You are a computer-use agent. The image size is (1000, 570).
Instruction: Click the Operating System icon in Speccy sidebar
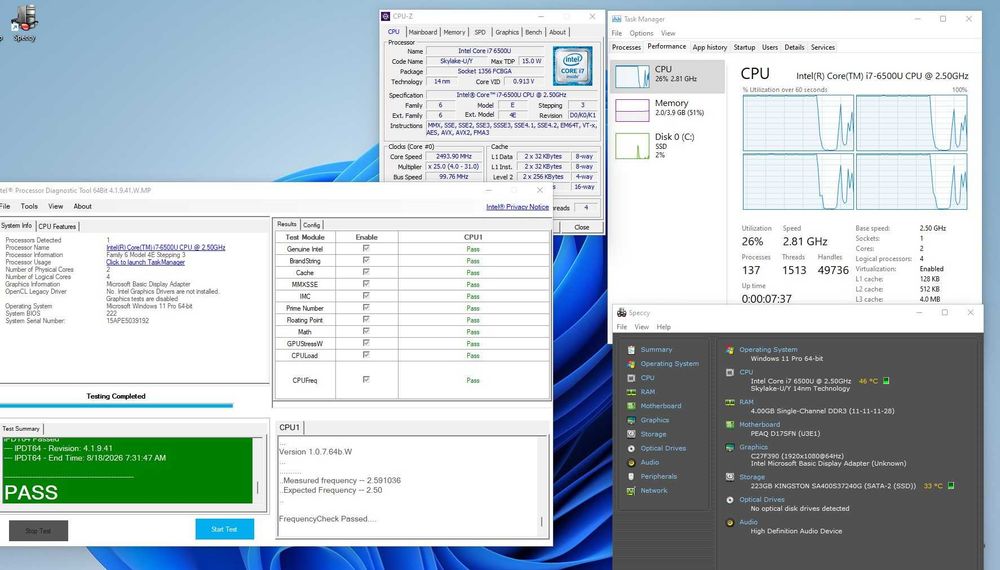631,363
